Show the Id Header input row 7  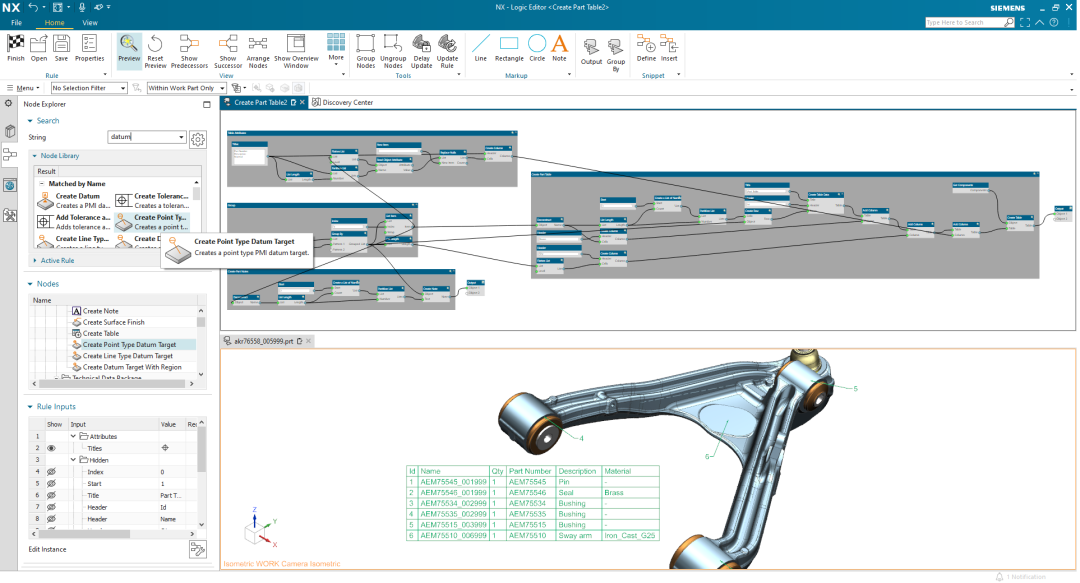click(x=51, y=507)
